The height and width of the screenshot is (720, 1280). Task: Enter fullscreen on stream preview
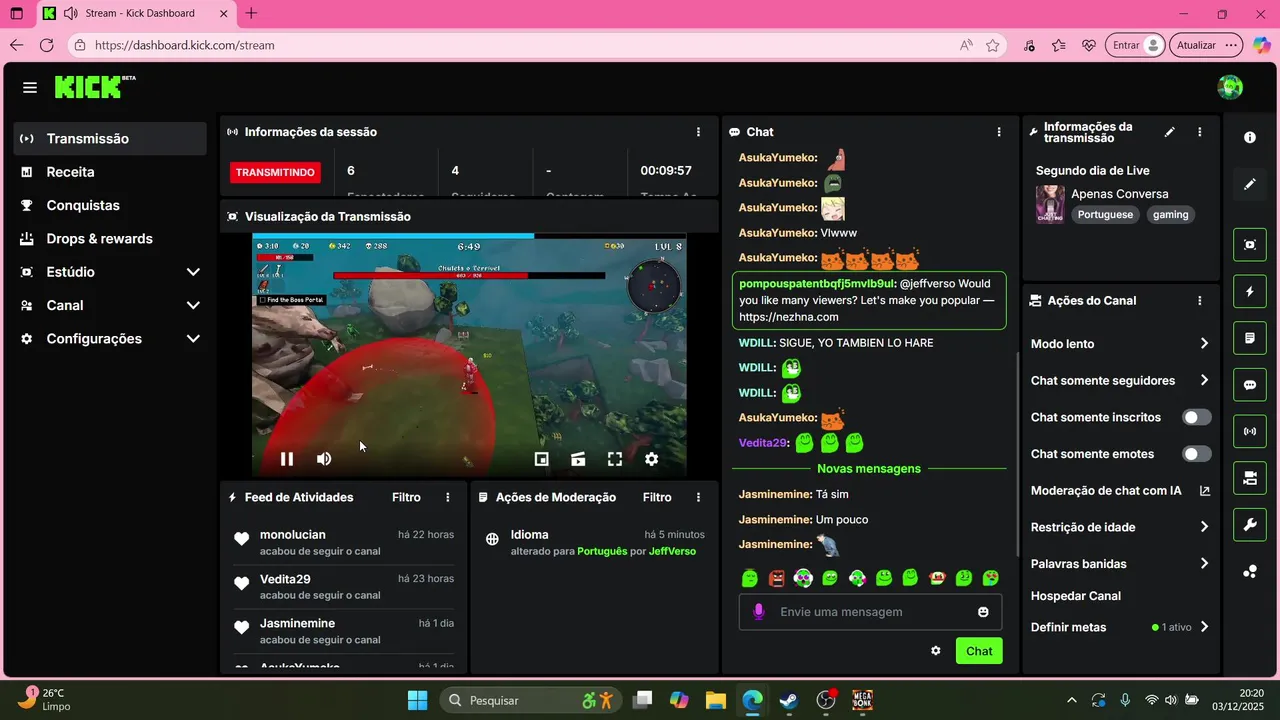[x=615, y=459]
